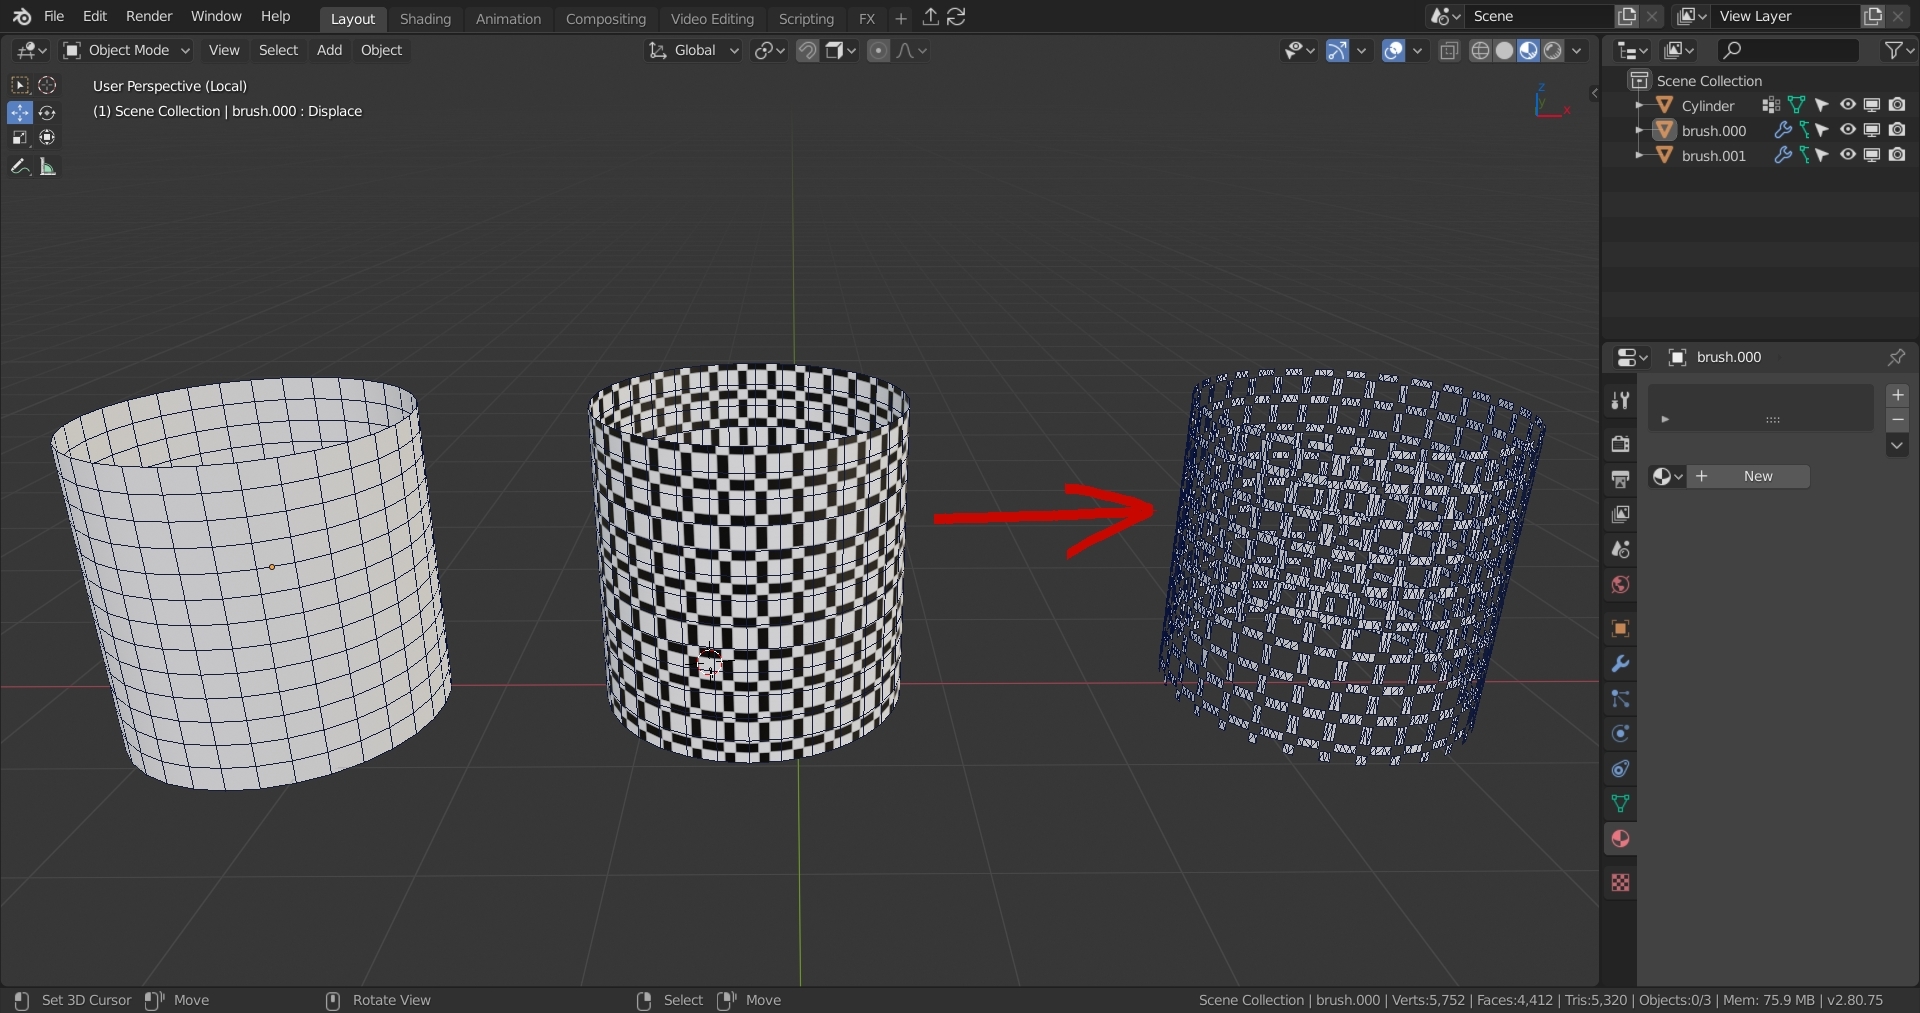
Task: Select the Rotate tool in the toolbar
Action: pyautogui.click(x=47, y=113)
